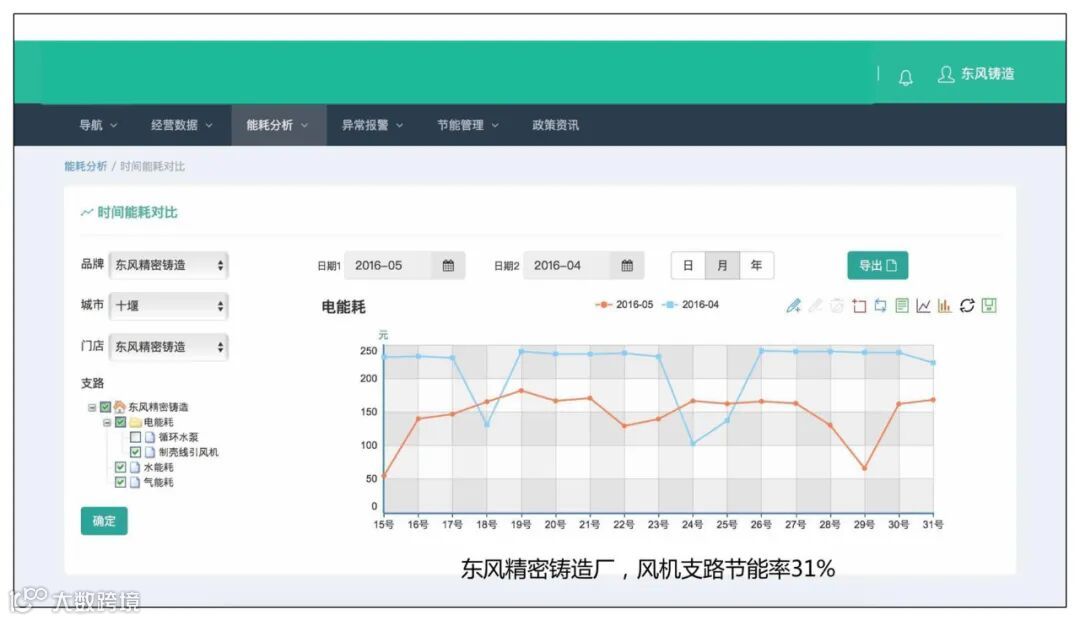Open the 导航 menu
The image size is (1080, 621).
click(98, 125)
